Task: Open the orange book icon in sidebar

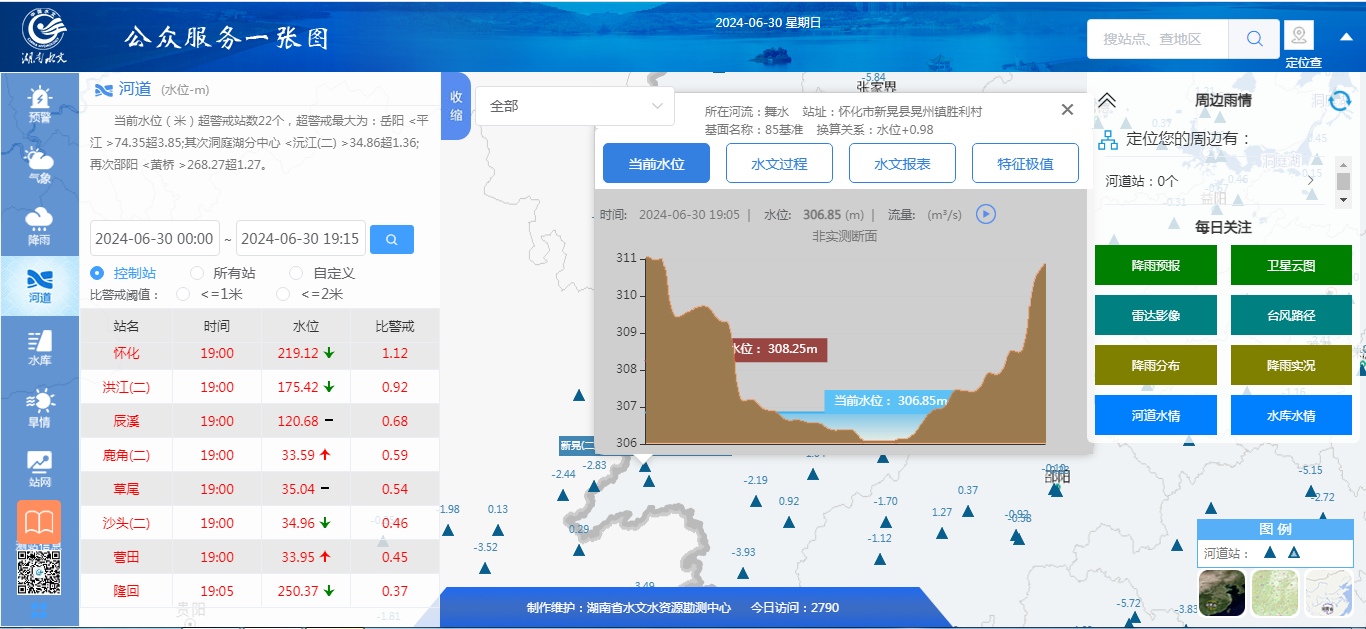Action: (x=39, y=523)
